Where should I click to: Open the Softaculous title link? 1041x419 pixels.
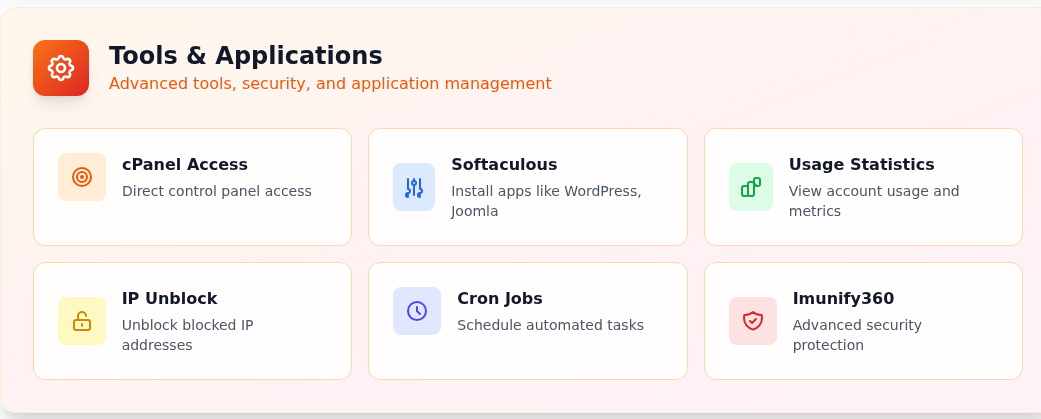[504, 165]
